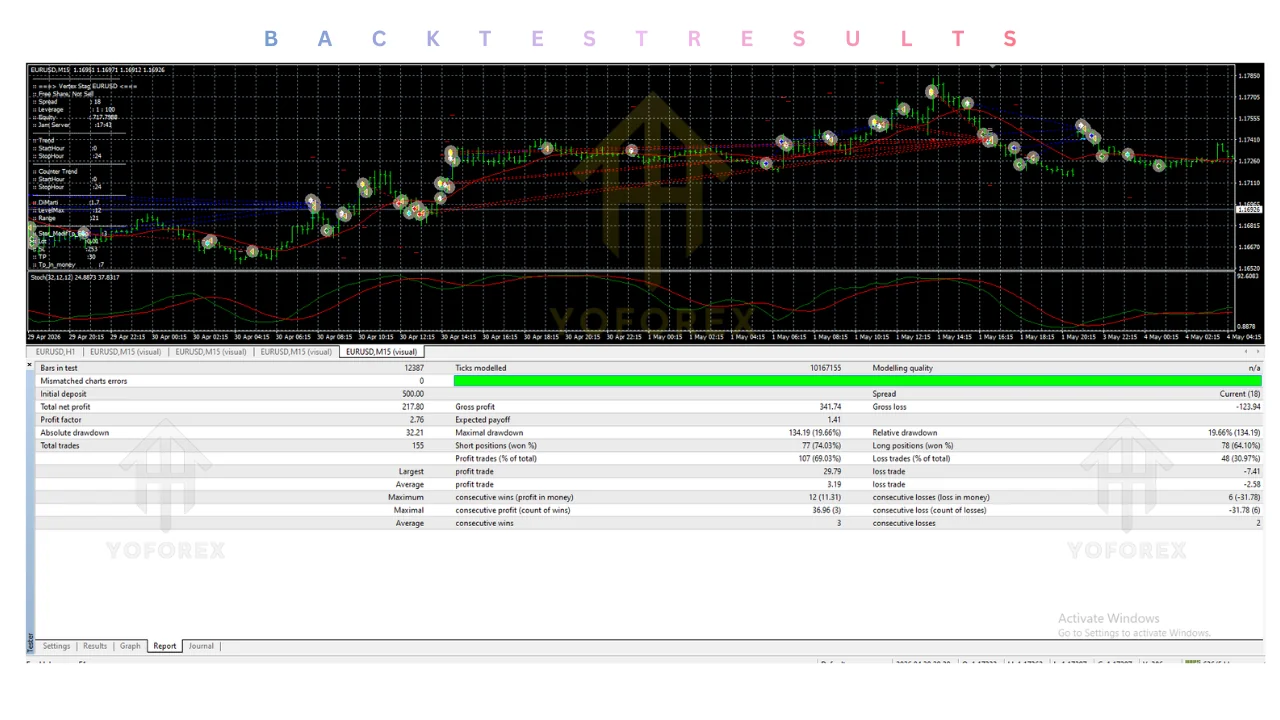Click Gross loss value -123.94

point(1247,407)
